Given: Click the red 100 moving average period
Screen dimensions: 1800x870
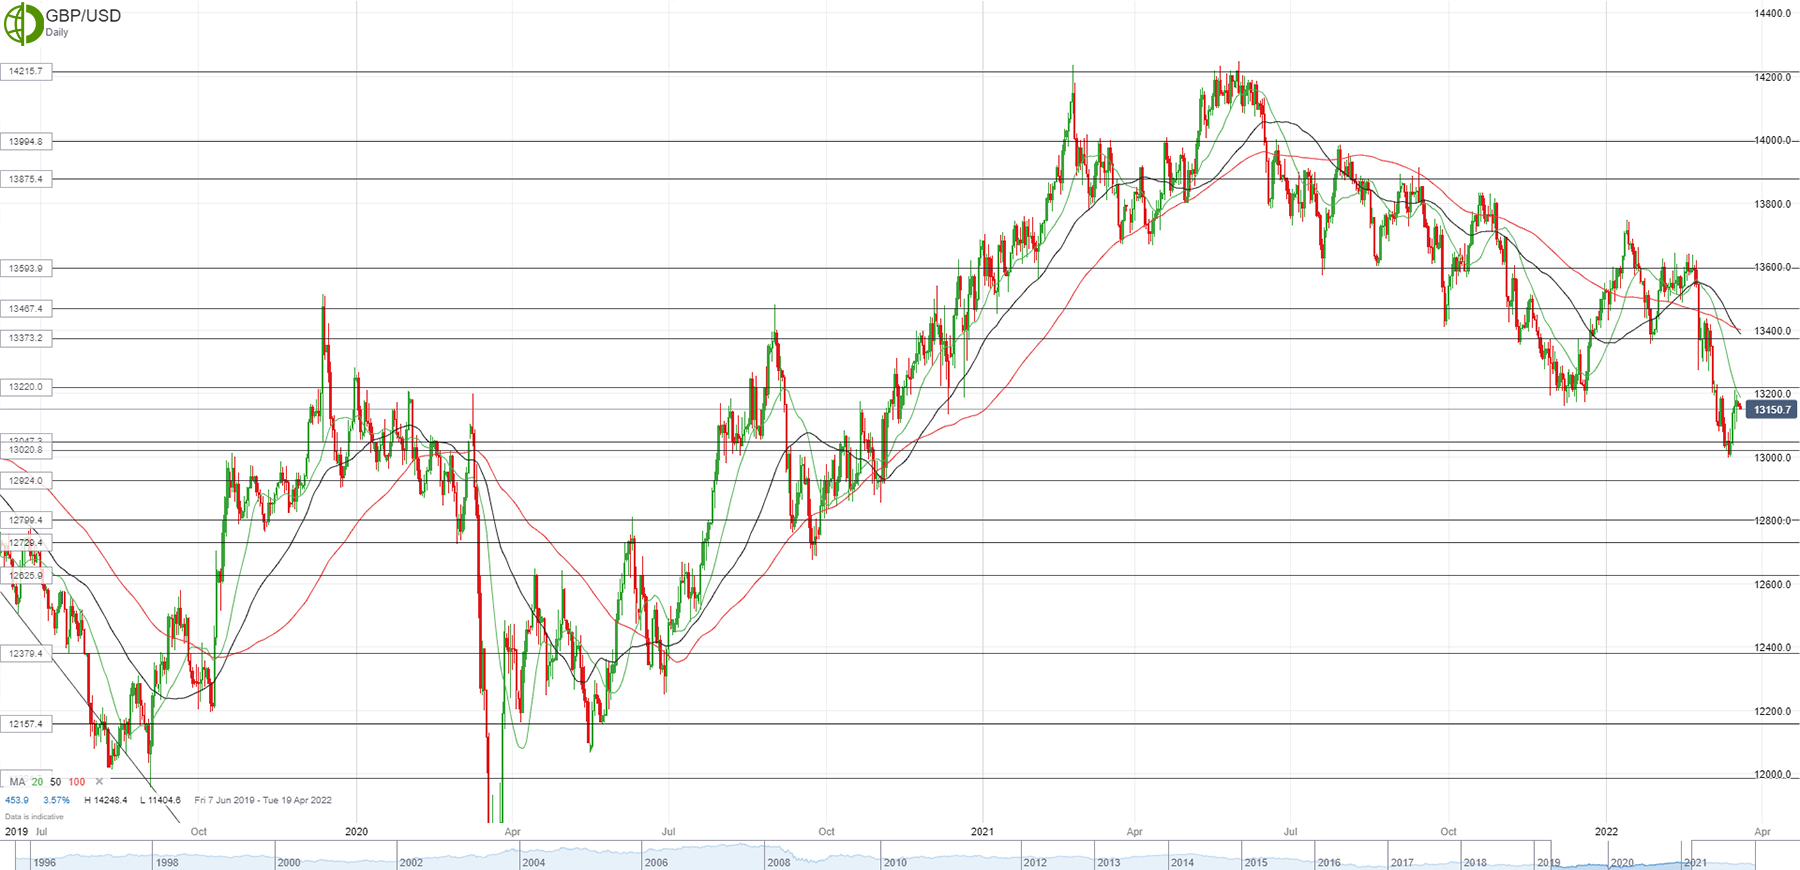Looking at the screenshot, I should (x=77, y=782).
